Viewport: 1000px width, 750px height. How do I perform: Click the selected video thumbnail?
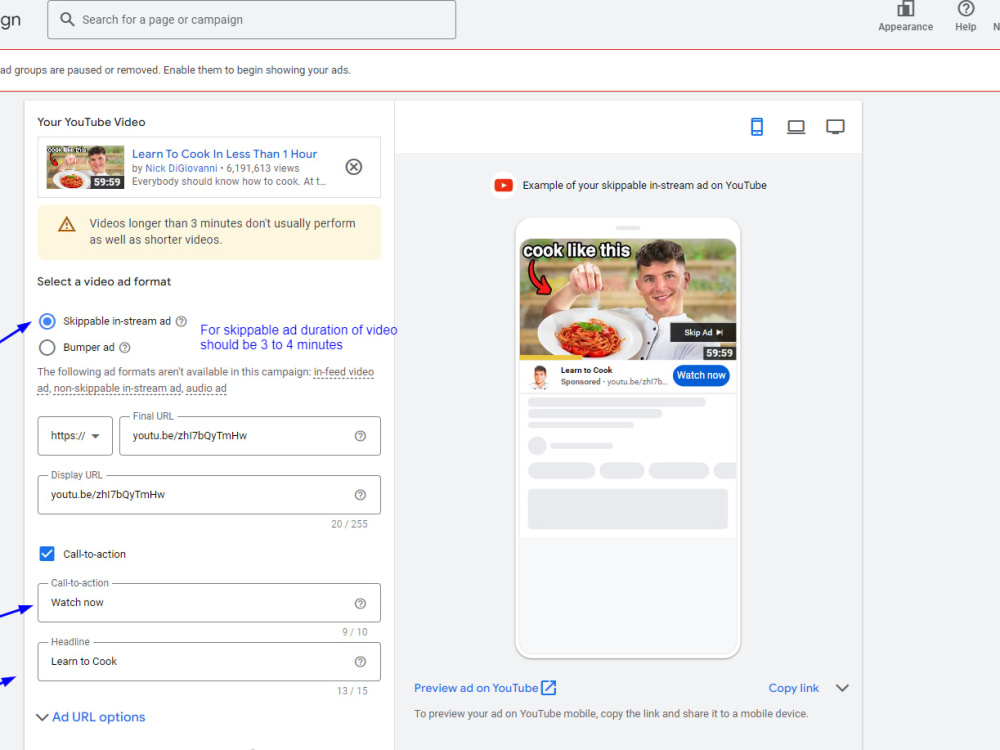[x=85, y=167]
